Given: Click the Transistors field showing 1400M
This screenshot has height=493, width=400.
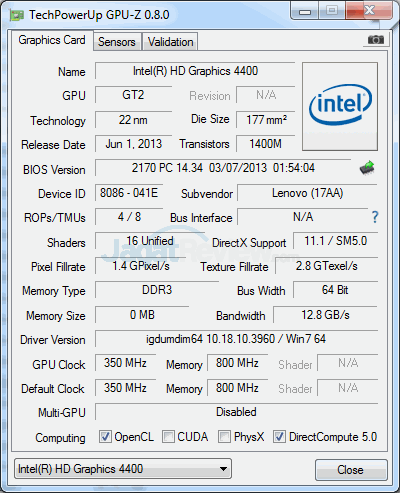Looking at the screenshot, I should point(266,144).
